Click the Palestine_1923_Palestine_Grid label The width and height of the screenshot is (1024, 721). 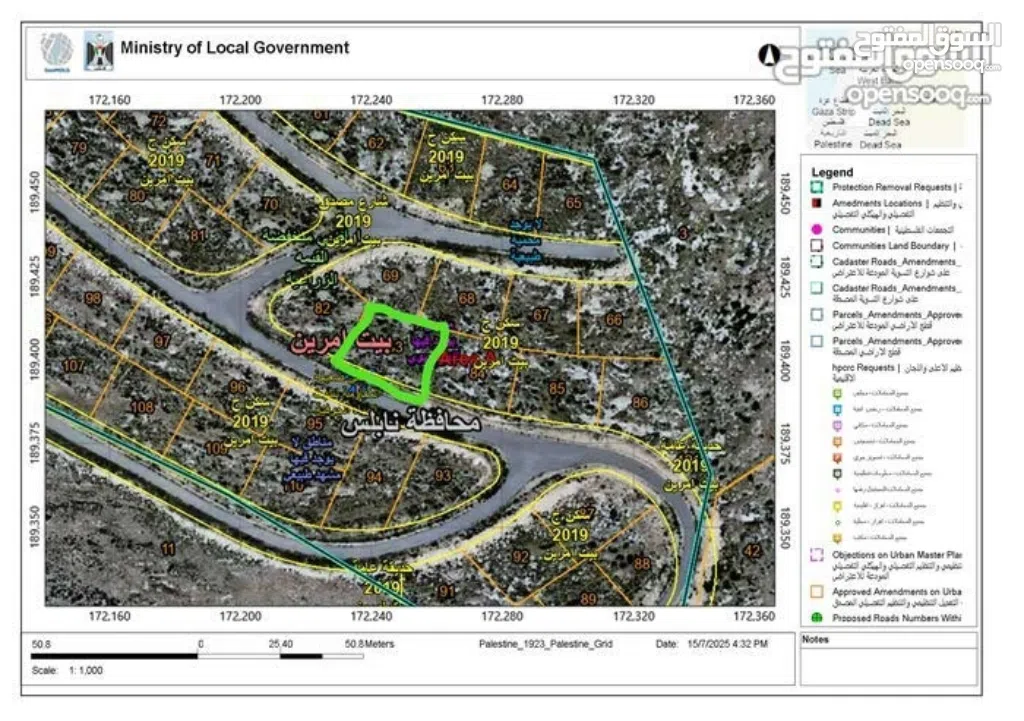pos(545,644)
